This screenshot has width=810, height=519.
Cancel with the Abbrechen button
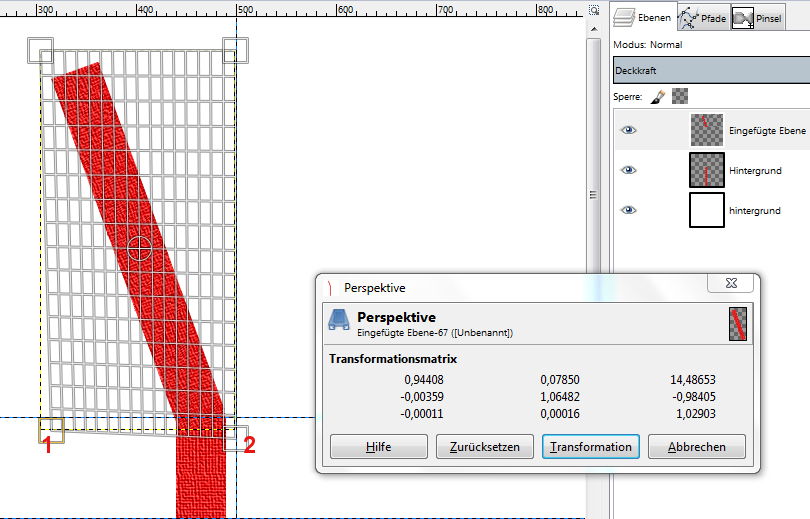[x=696, y=447]
